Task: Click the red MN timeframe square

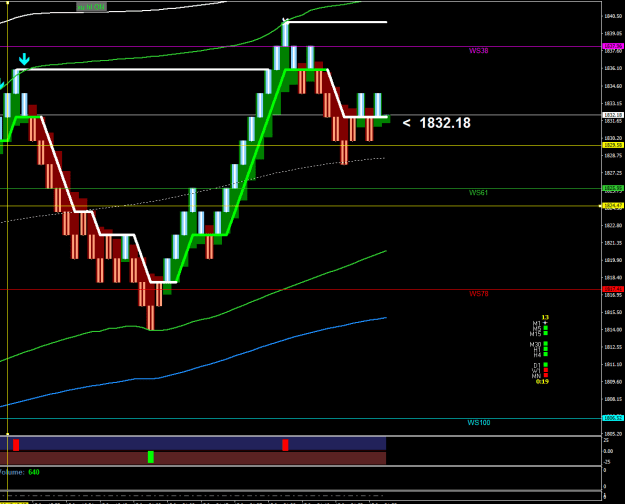Action: pos(546,375)
